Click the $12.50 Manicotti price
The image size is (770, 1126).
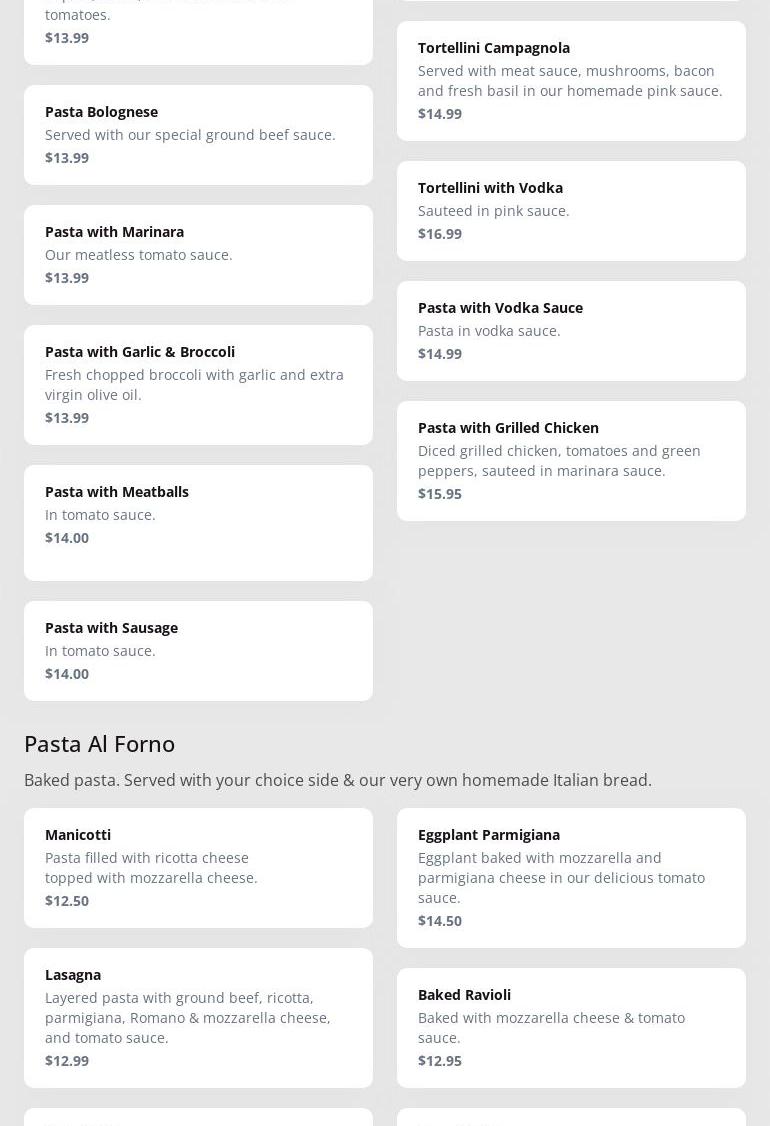click(x=67, y=901)
